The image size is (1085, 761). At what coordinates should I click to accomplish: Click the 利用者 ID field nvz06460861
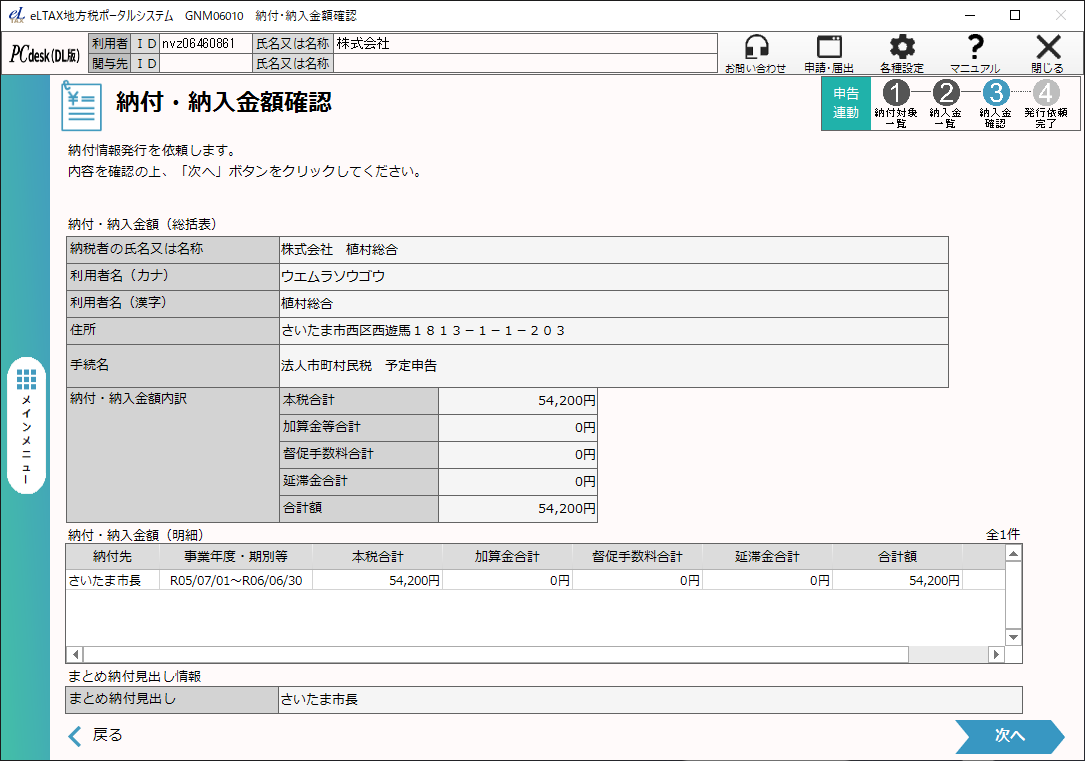coord(206,44)
